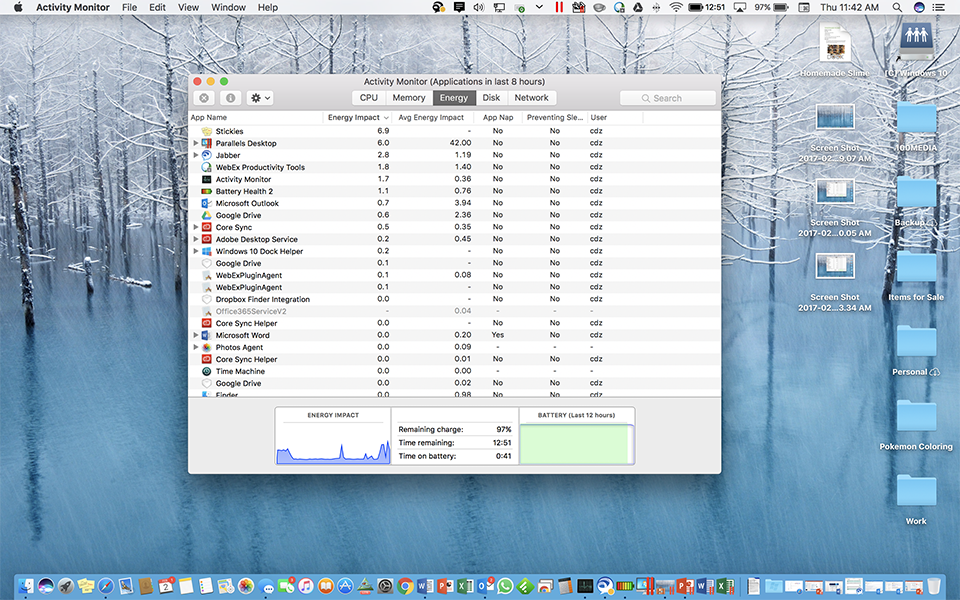Click the Search field in Activity Monitor
Viewport: 960px width, 600px height.
click(x=667, y=98)
